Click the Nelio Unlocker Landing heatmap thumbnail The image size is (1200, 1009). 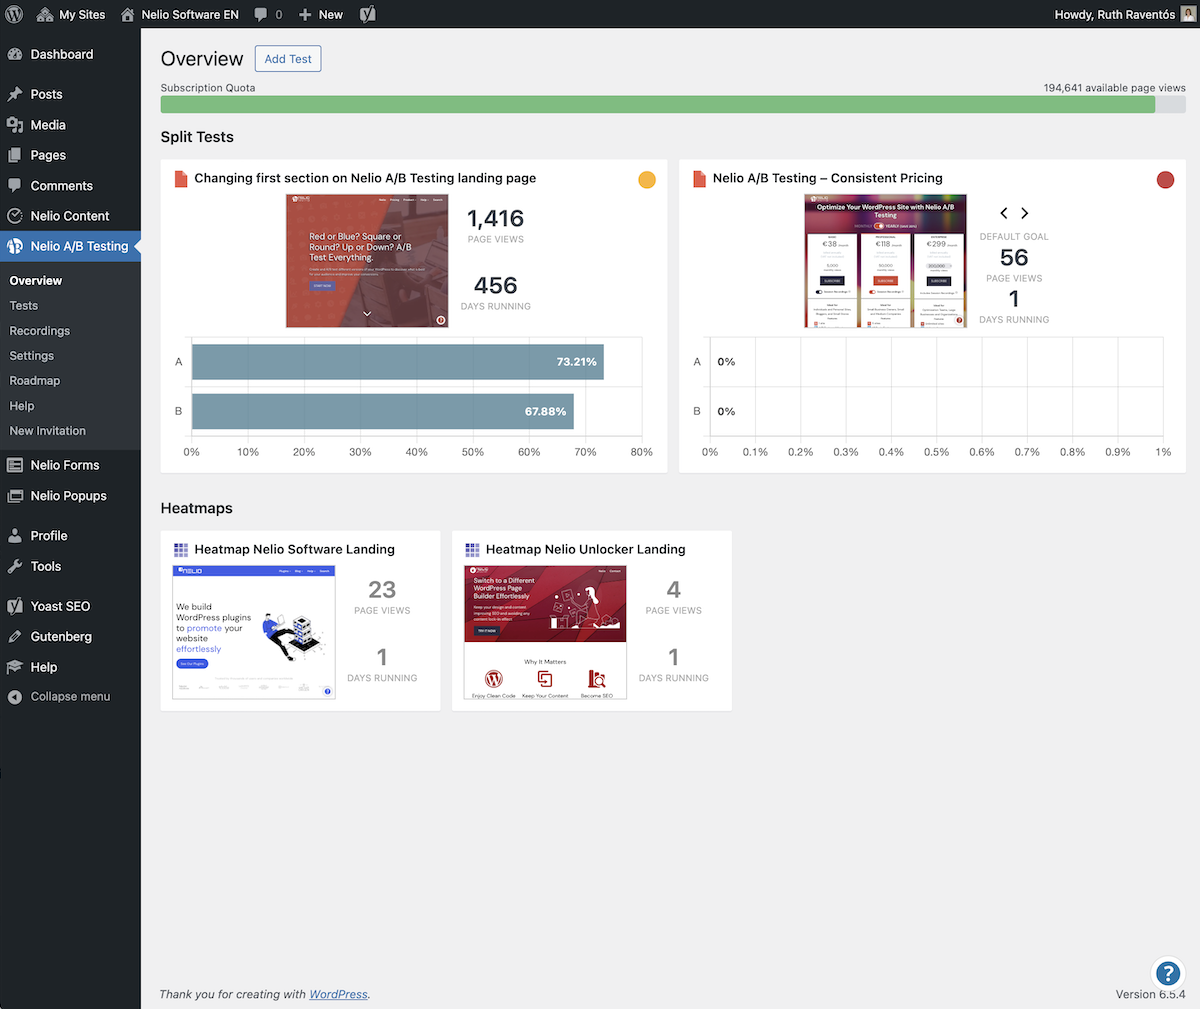tap(546, 632)
